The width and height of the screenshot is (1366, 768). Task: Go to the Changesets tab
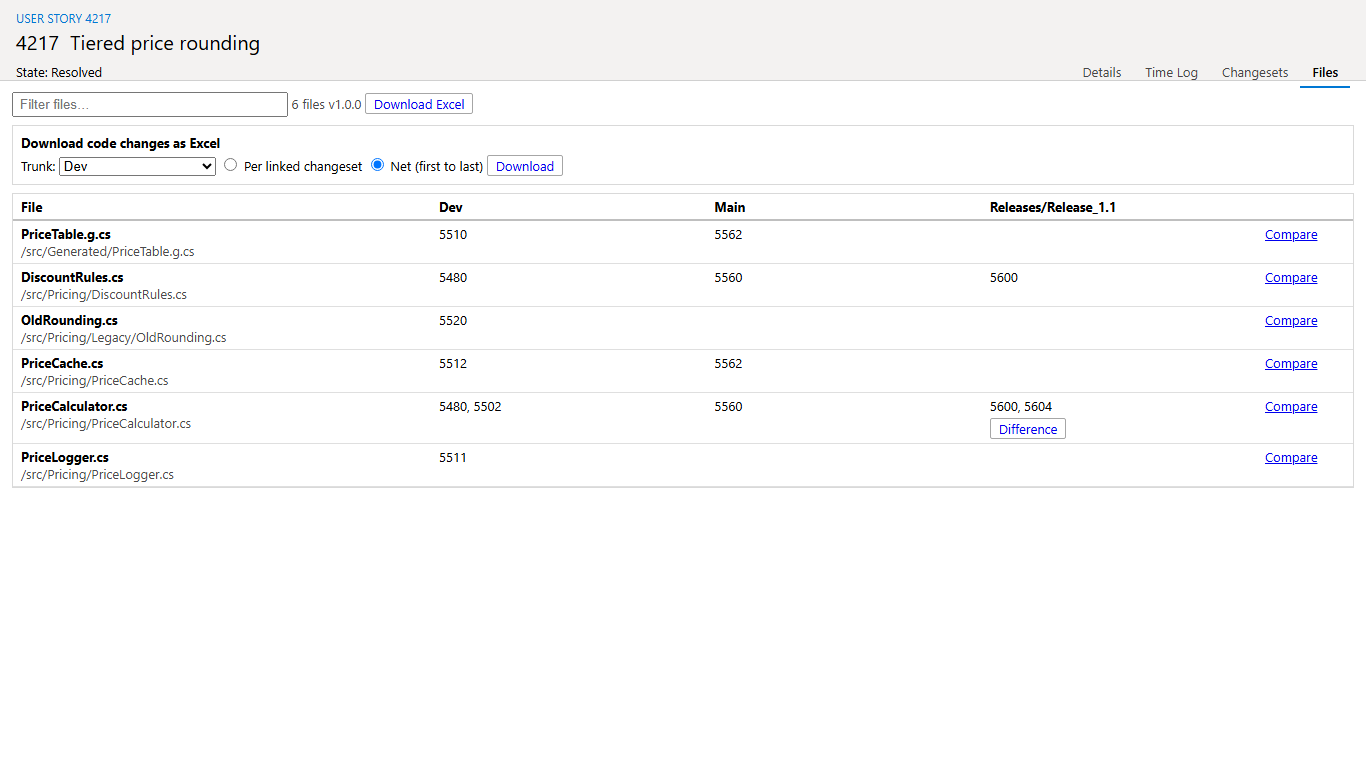tap(1255, 72)
